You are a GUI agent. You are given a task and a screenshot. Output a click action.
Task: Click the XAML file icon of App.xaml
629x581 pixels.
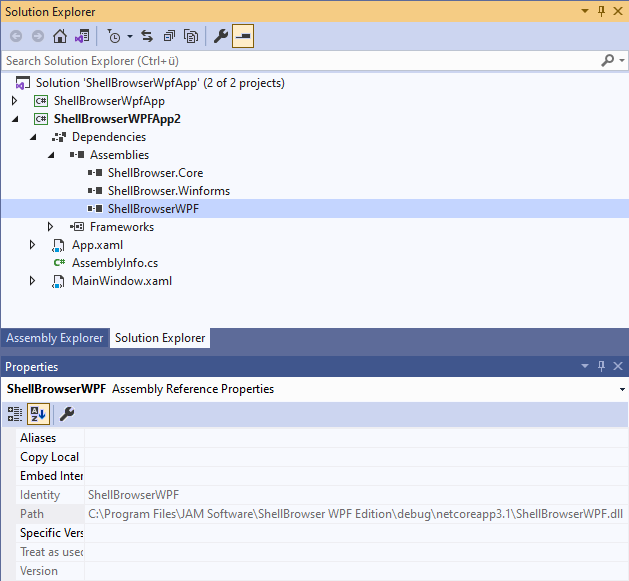[x=58, y=245]
